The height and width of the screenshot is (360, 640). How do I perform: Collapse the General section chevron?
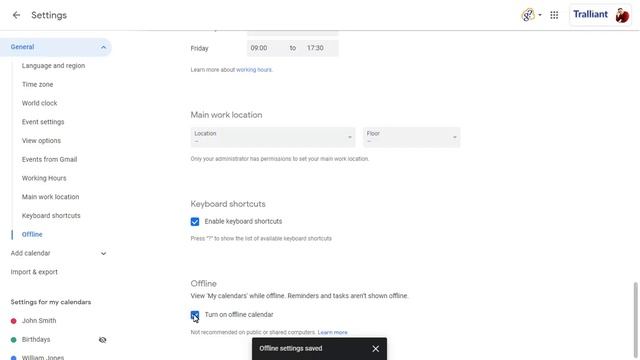(103, 47)
